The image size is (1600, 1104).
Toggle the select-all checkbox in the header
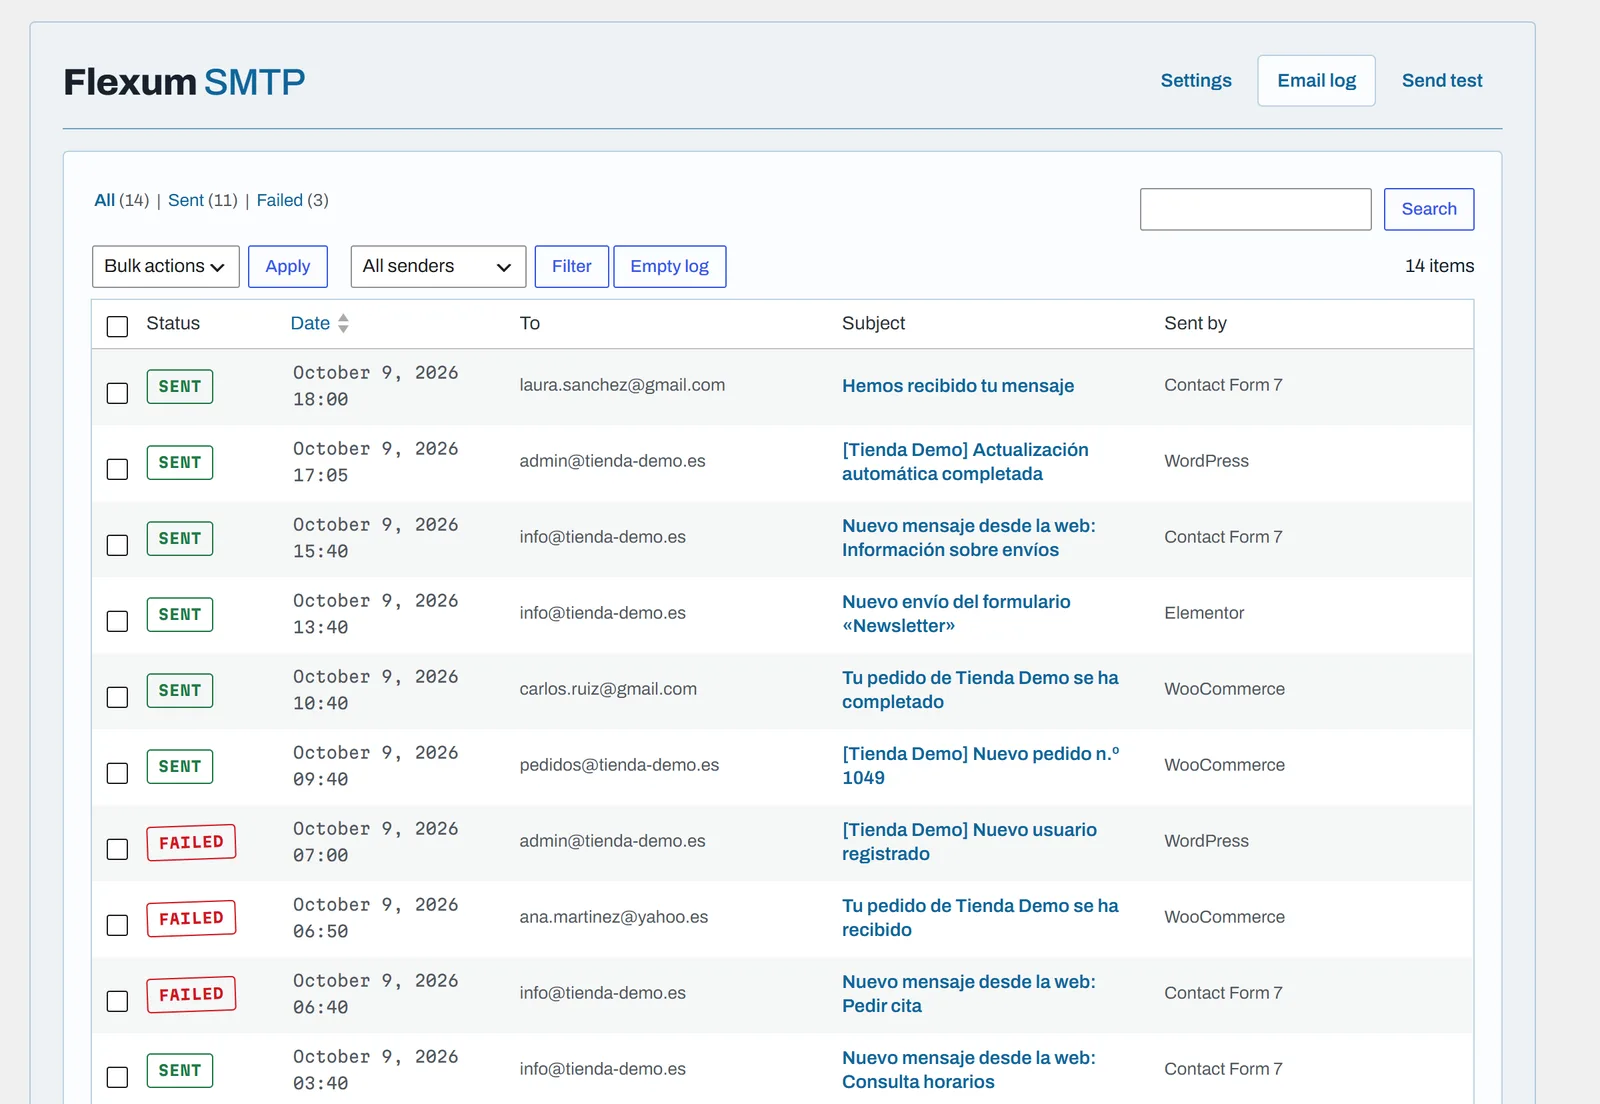(x=117, y=327)
